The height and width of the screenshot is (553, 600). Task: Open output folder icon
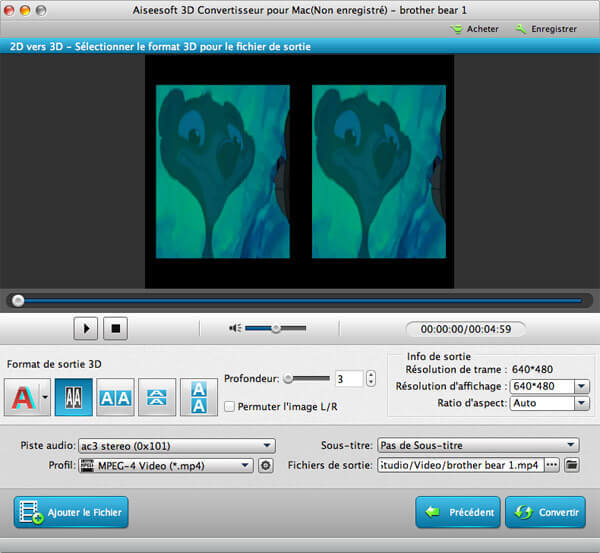pyautogui.click(x=572, y=465)
